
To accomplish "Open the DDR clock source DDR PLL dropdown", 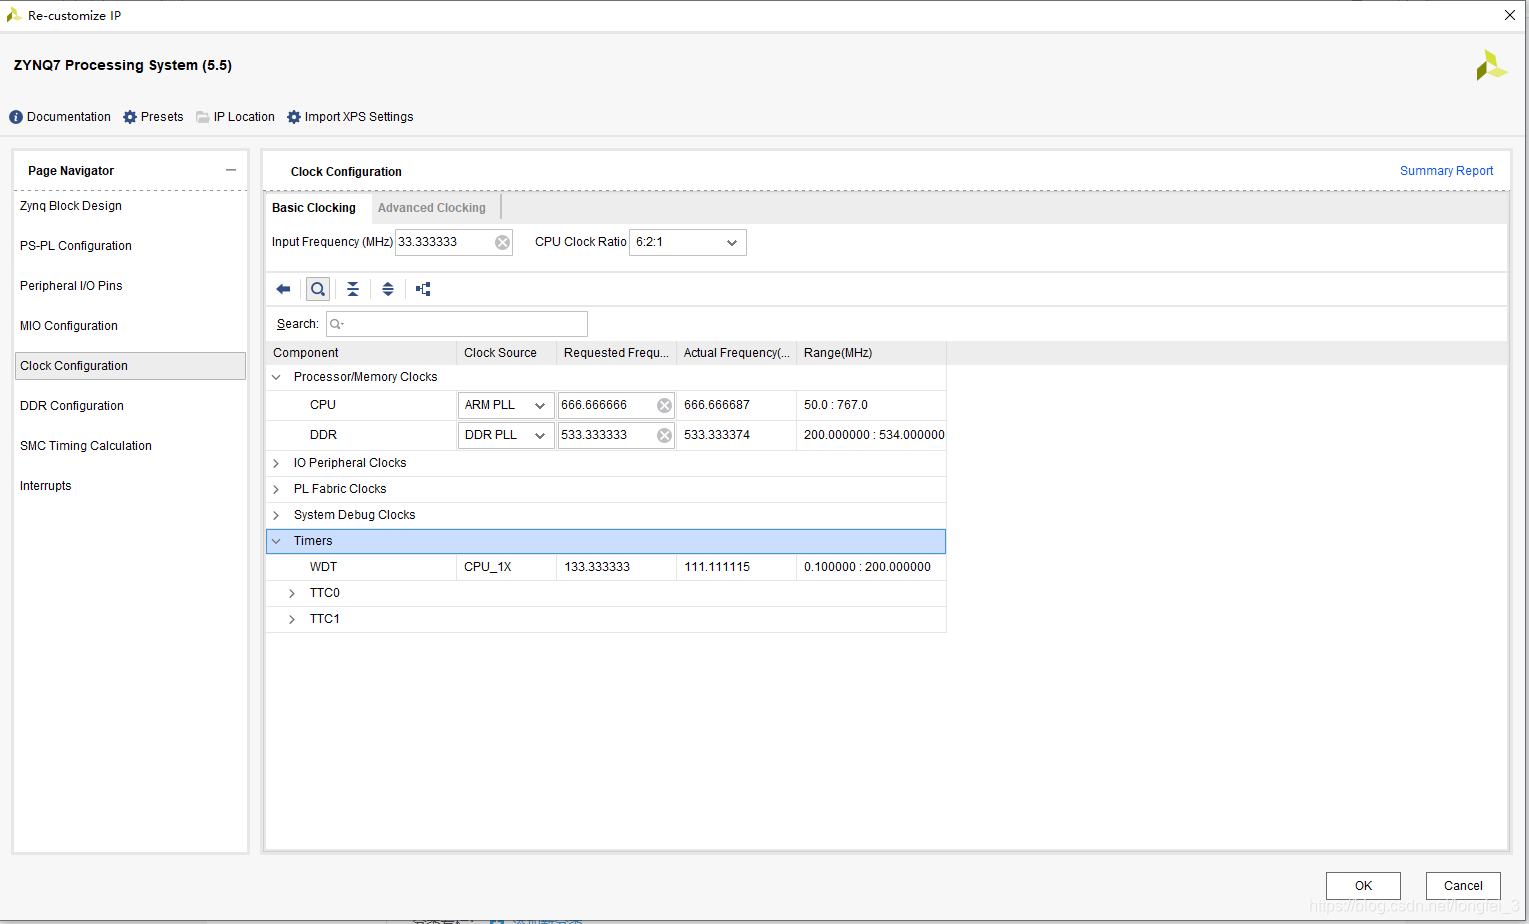I will [x=506, y=435].
